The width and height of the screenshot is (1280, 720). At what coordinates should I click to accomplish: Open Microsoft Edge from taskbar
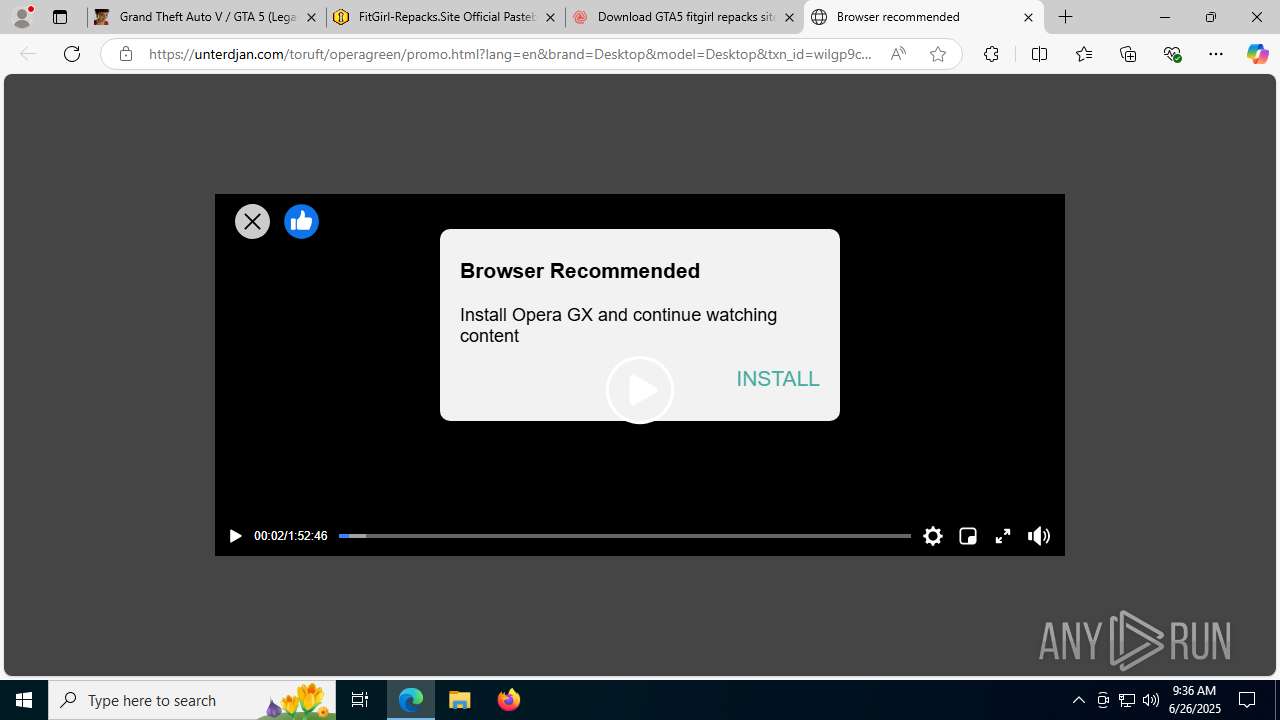(x=411, y=700)
